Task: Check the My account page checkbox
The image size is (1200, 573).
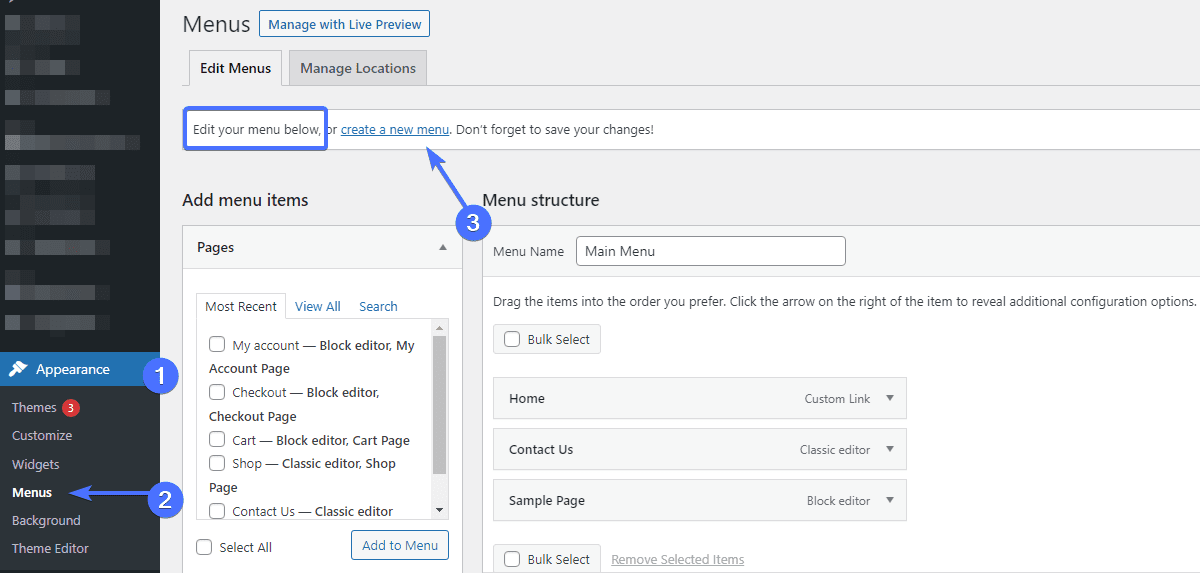Action: click(x=217, y=344)
